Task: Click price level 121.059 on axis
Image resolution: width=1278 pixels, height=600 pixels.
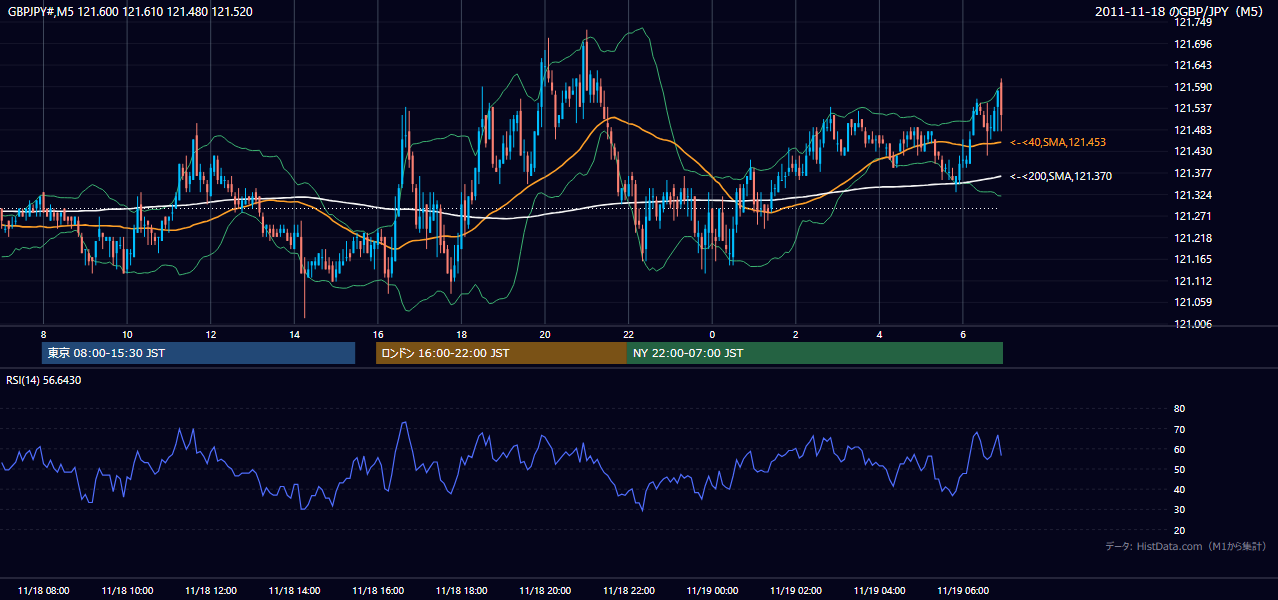Action: click(x=1193, y=302)
